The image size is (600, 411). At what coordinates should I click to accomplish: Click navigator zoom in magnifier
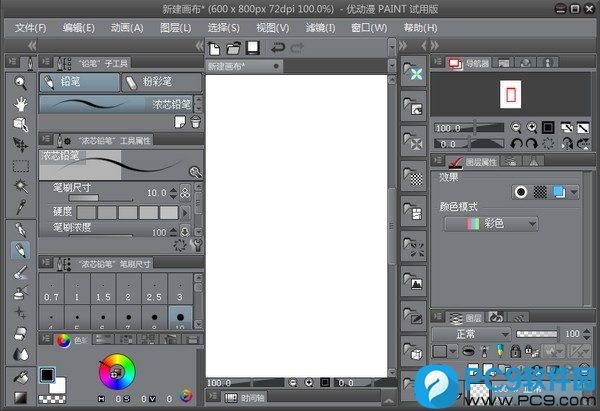[532, 127]
